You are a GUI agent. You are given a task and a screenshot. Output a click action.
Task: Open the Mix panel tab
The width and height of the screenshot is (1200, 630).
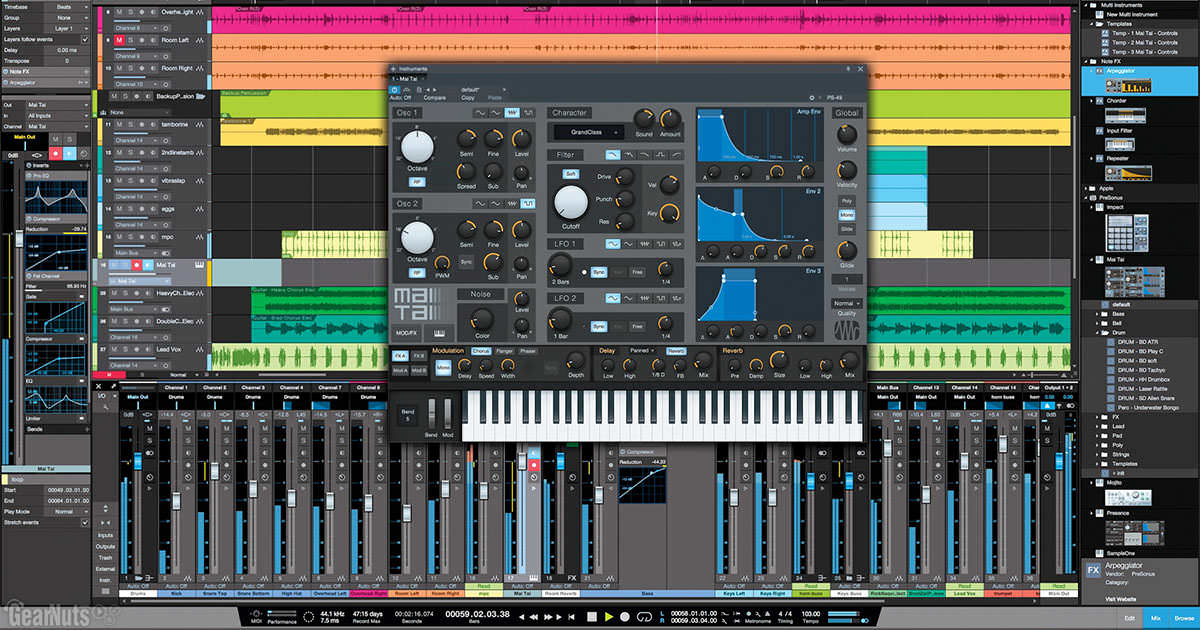[1156, 619]
